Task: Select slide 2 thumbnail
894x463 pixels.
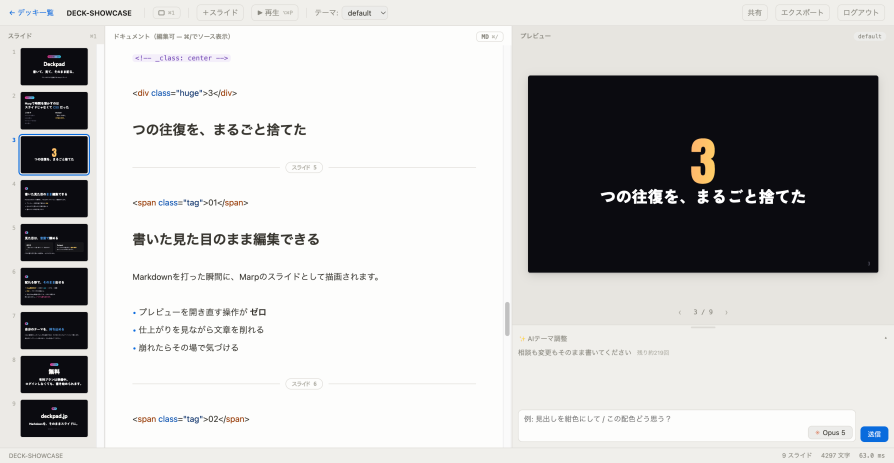Action: coord(54,111)
